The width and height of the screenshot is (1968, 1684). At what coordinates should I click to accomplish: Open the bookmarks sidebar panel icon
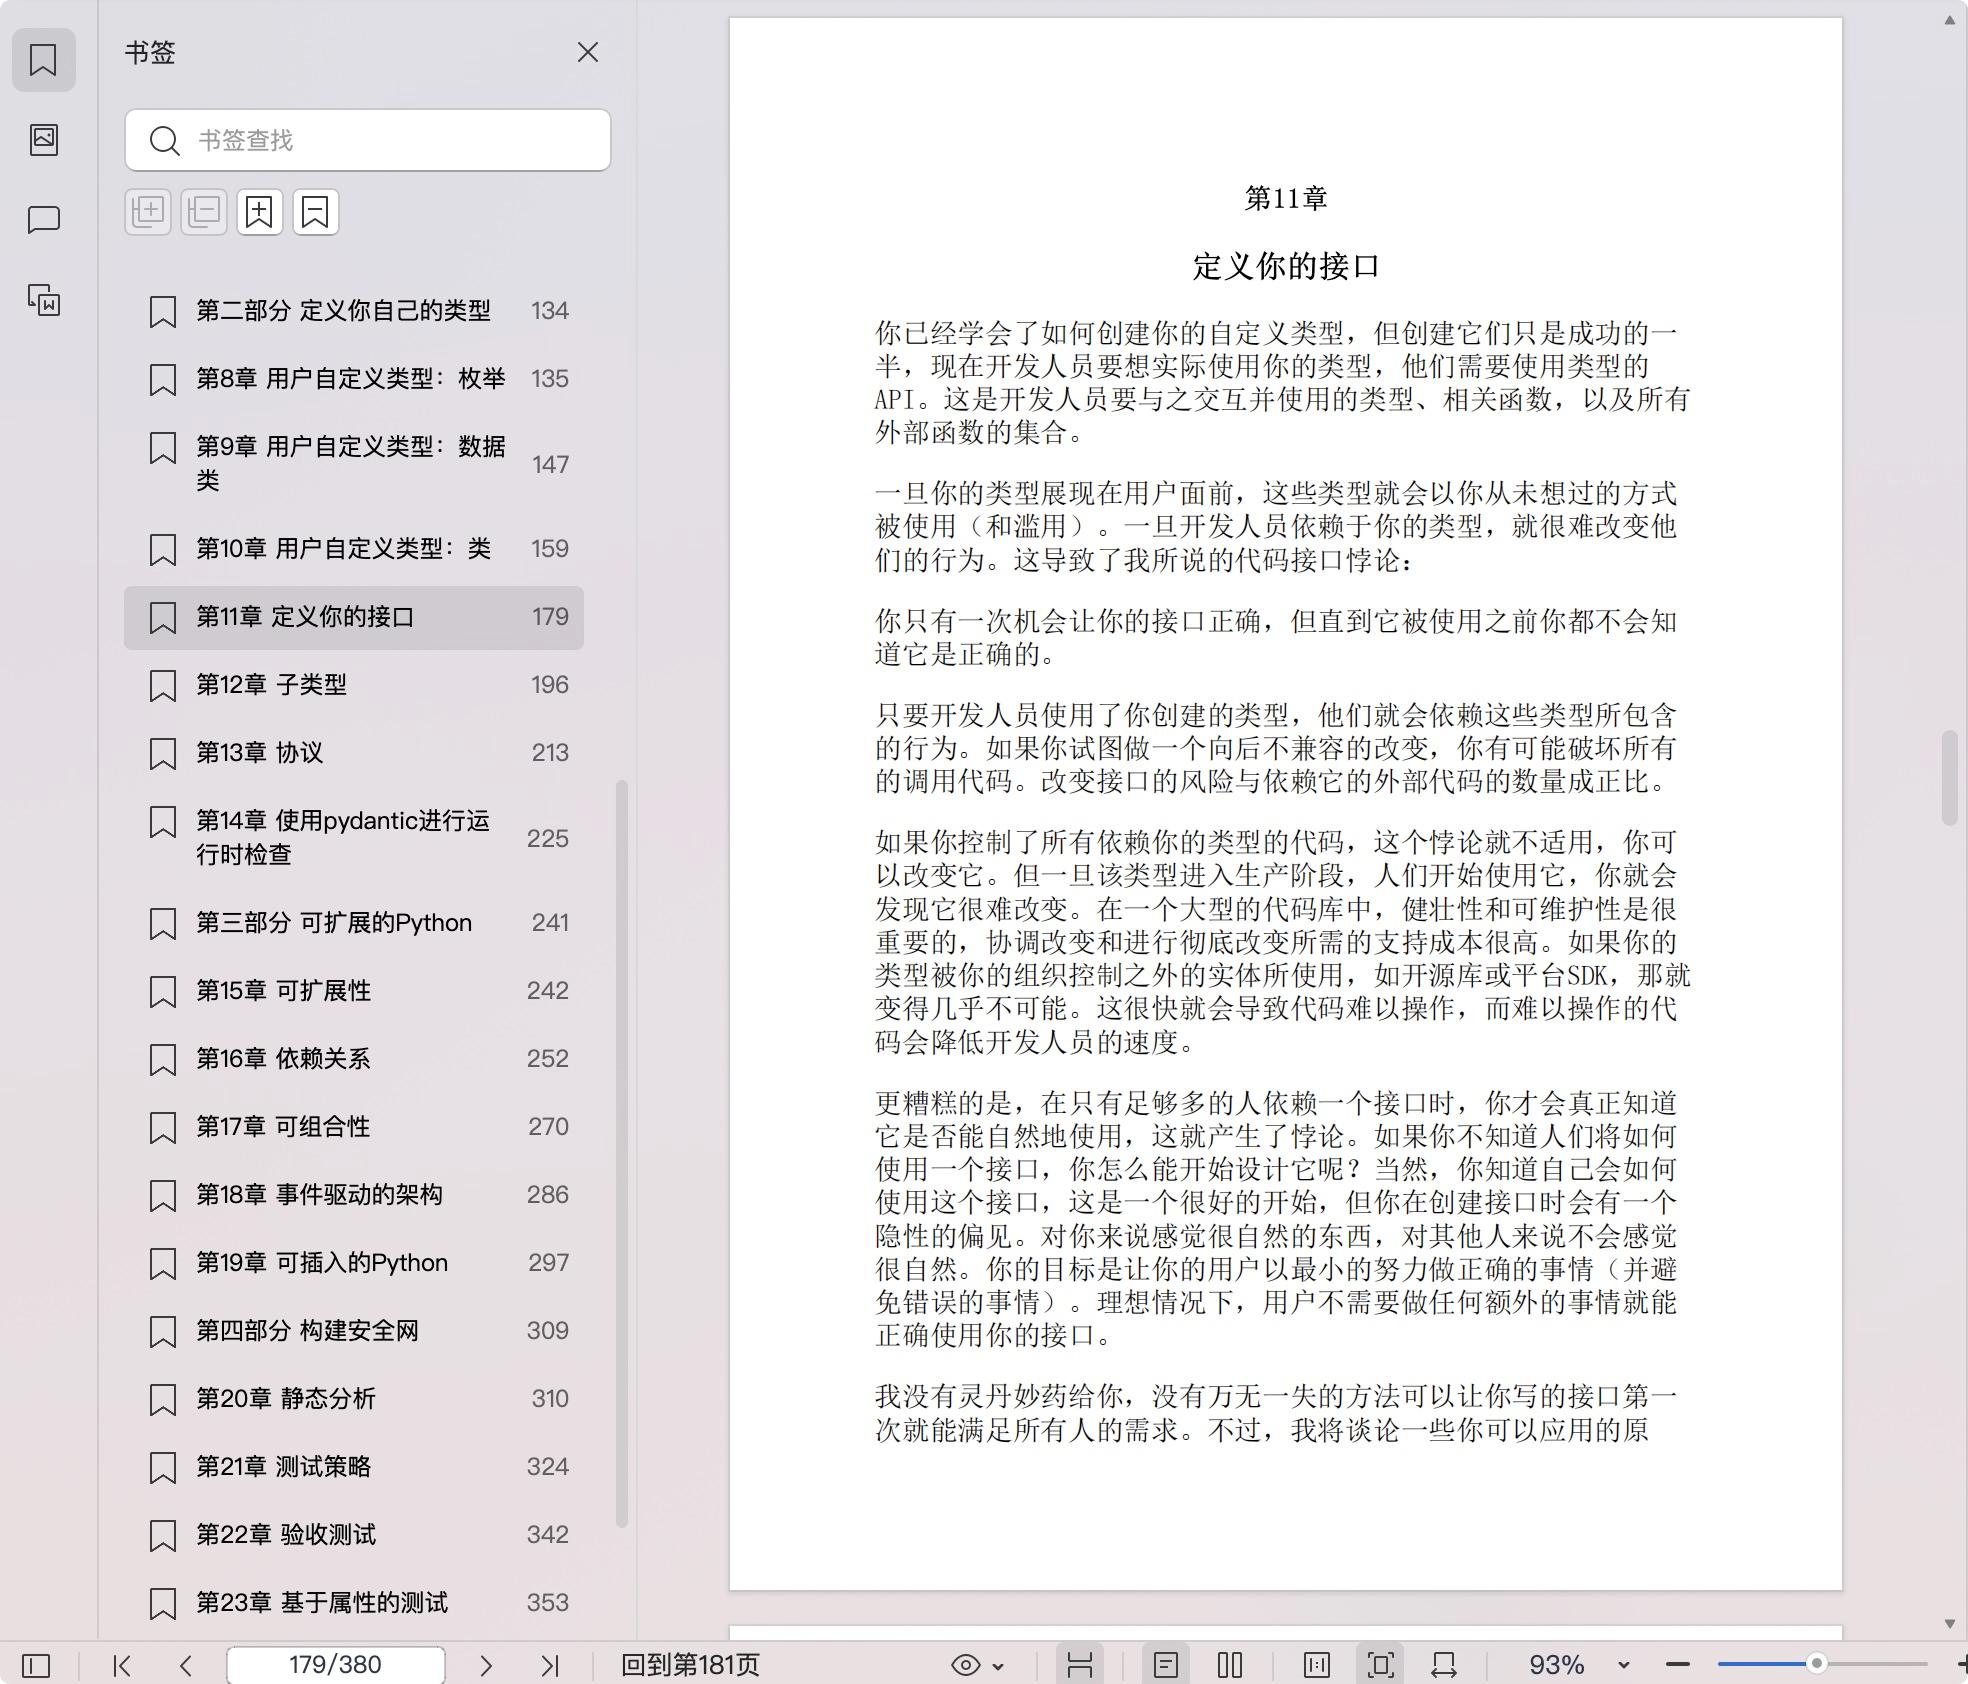tap(43, 60)
